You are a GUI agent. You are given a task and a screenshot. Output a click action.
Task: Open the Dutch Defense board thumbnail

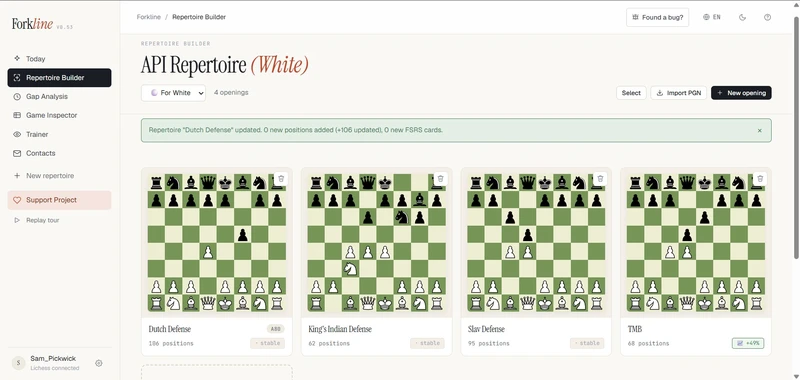coord(217,242)
